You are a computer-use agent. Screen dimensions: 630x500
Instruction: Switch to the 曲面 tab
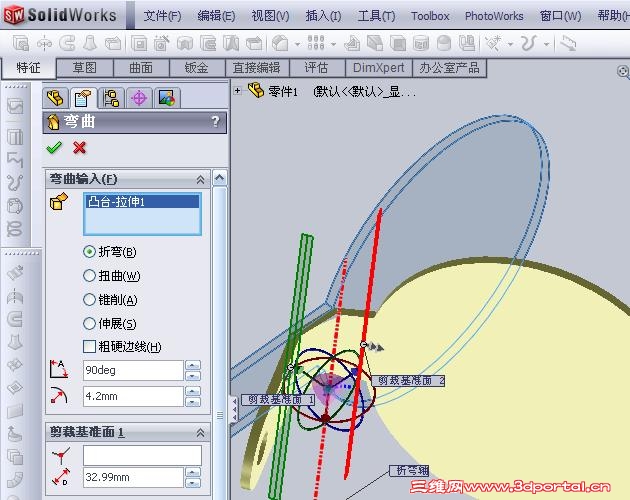[141, 68]
